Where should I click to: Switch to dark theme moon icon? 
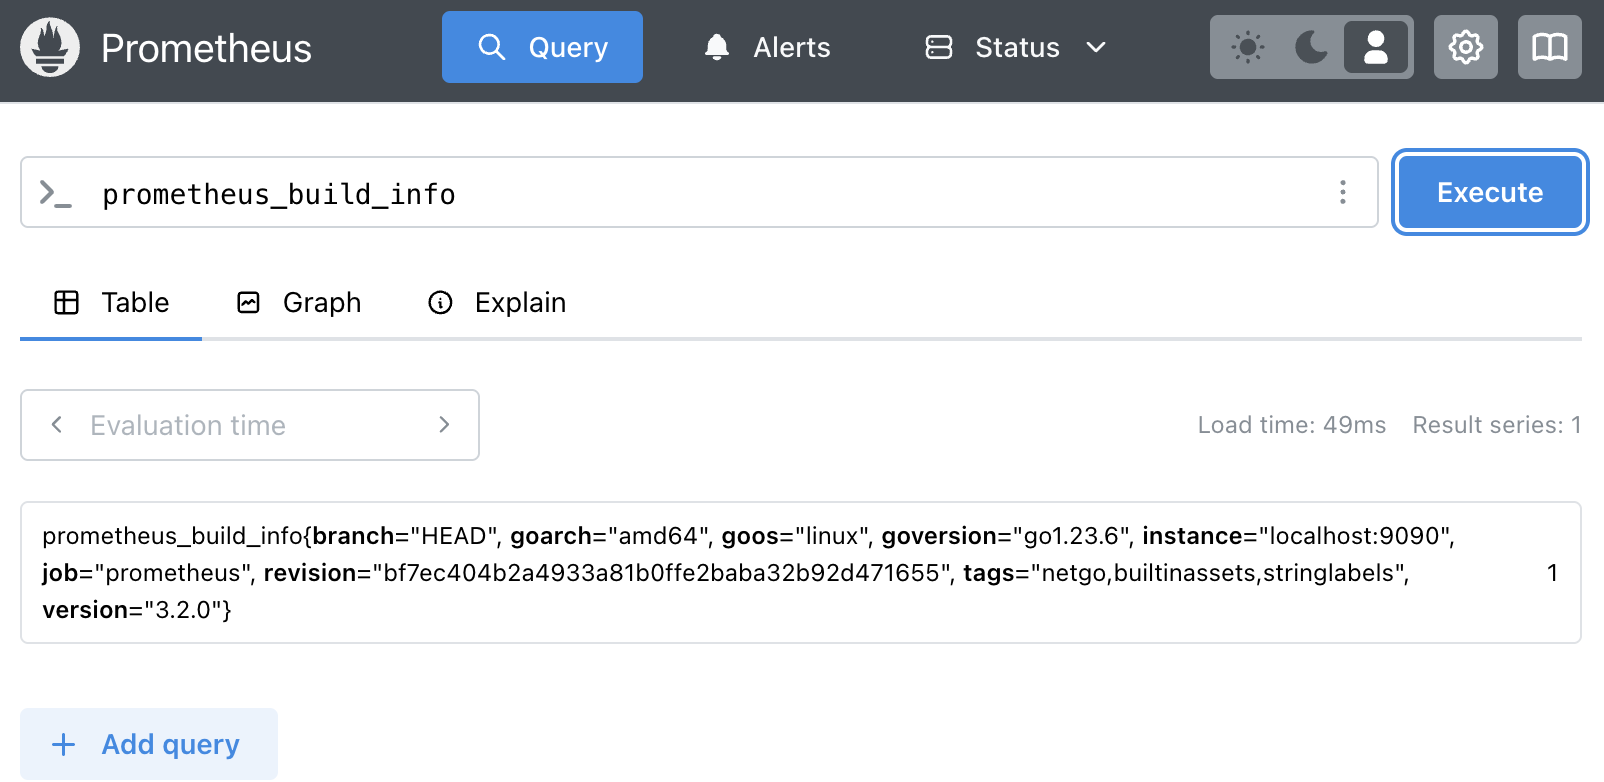(x=1311, y=47)
